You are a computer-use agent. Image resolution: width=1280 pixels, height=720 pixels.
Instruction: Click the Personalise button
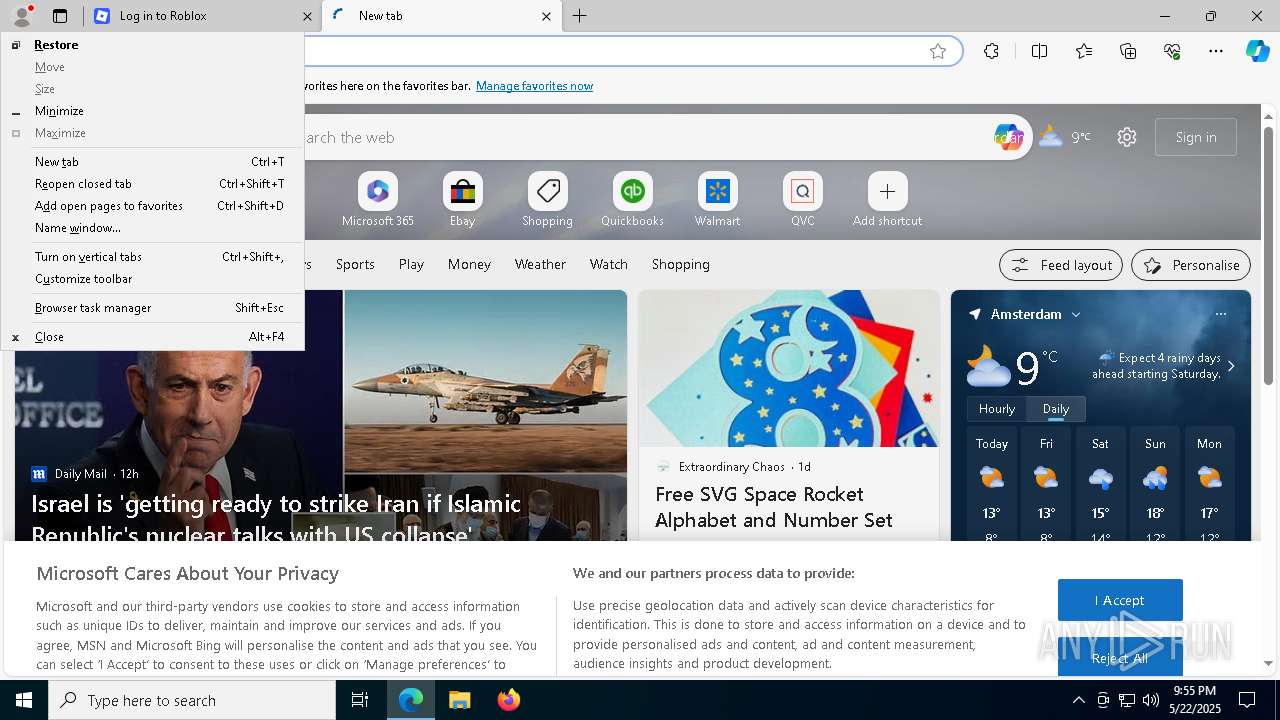(x=1191, y=265)
